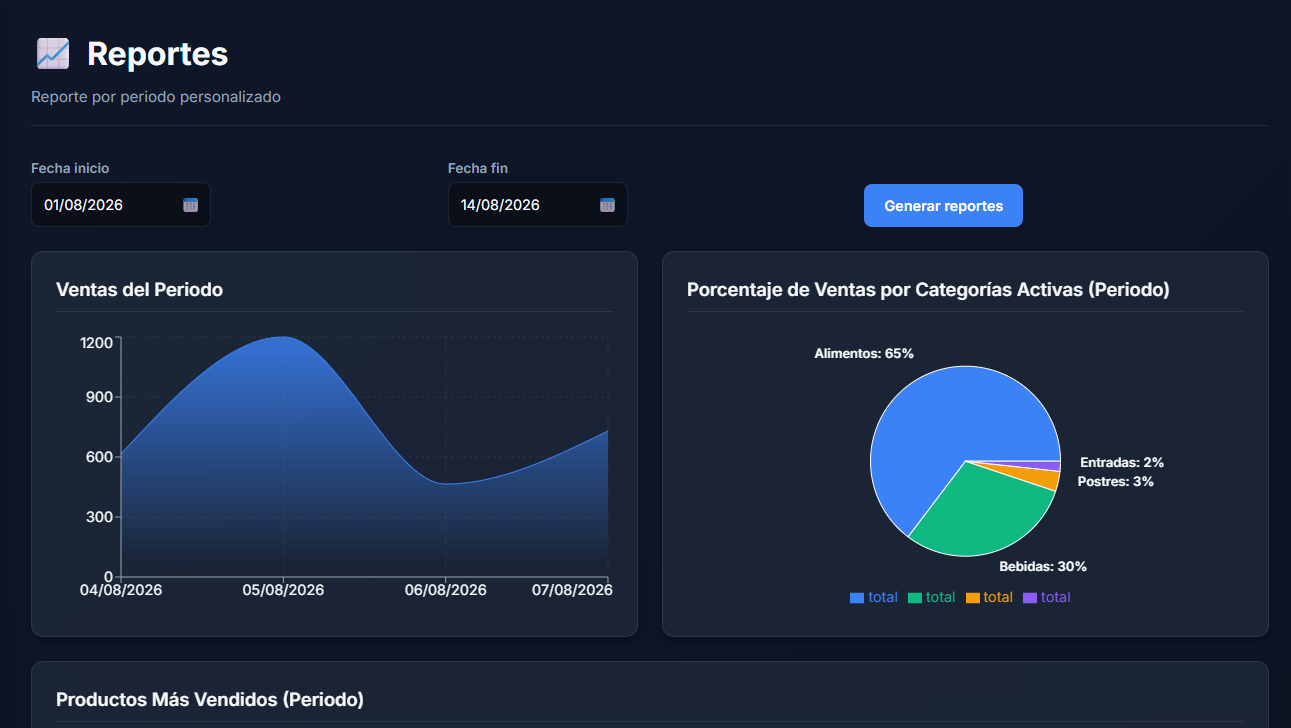Screen dimensions: 1291x728
Task: Click the 05/08/2026 axis label
Action: coord(283,590)
